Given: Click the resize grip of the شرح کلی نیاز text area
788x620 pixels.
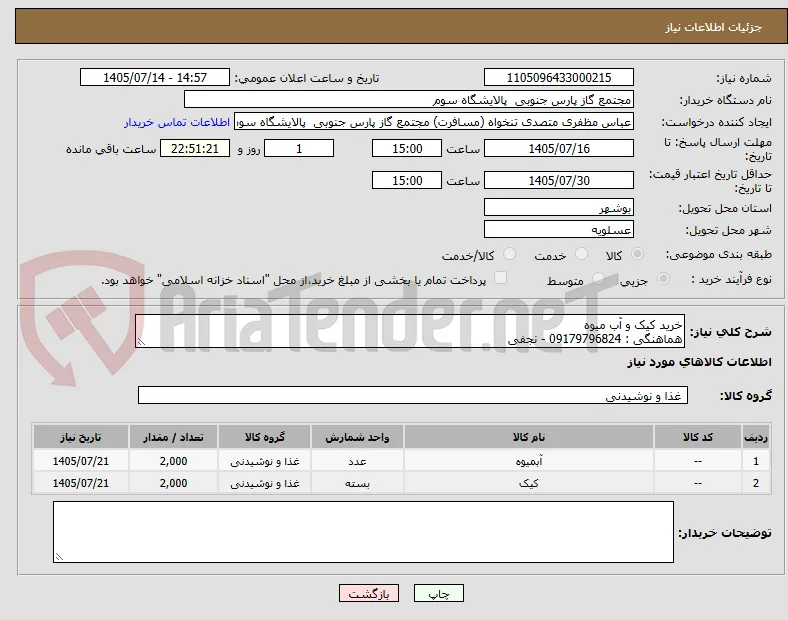Looking at the screenshot, I should (141, 342).
